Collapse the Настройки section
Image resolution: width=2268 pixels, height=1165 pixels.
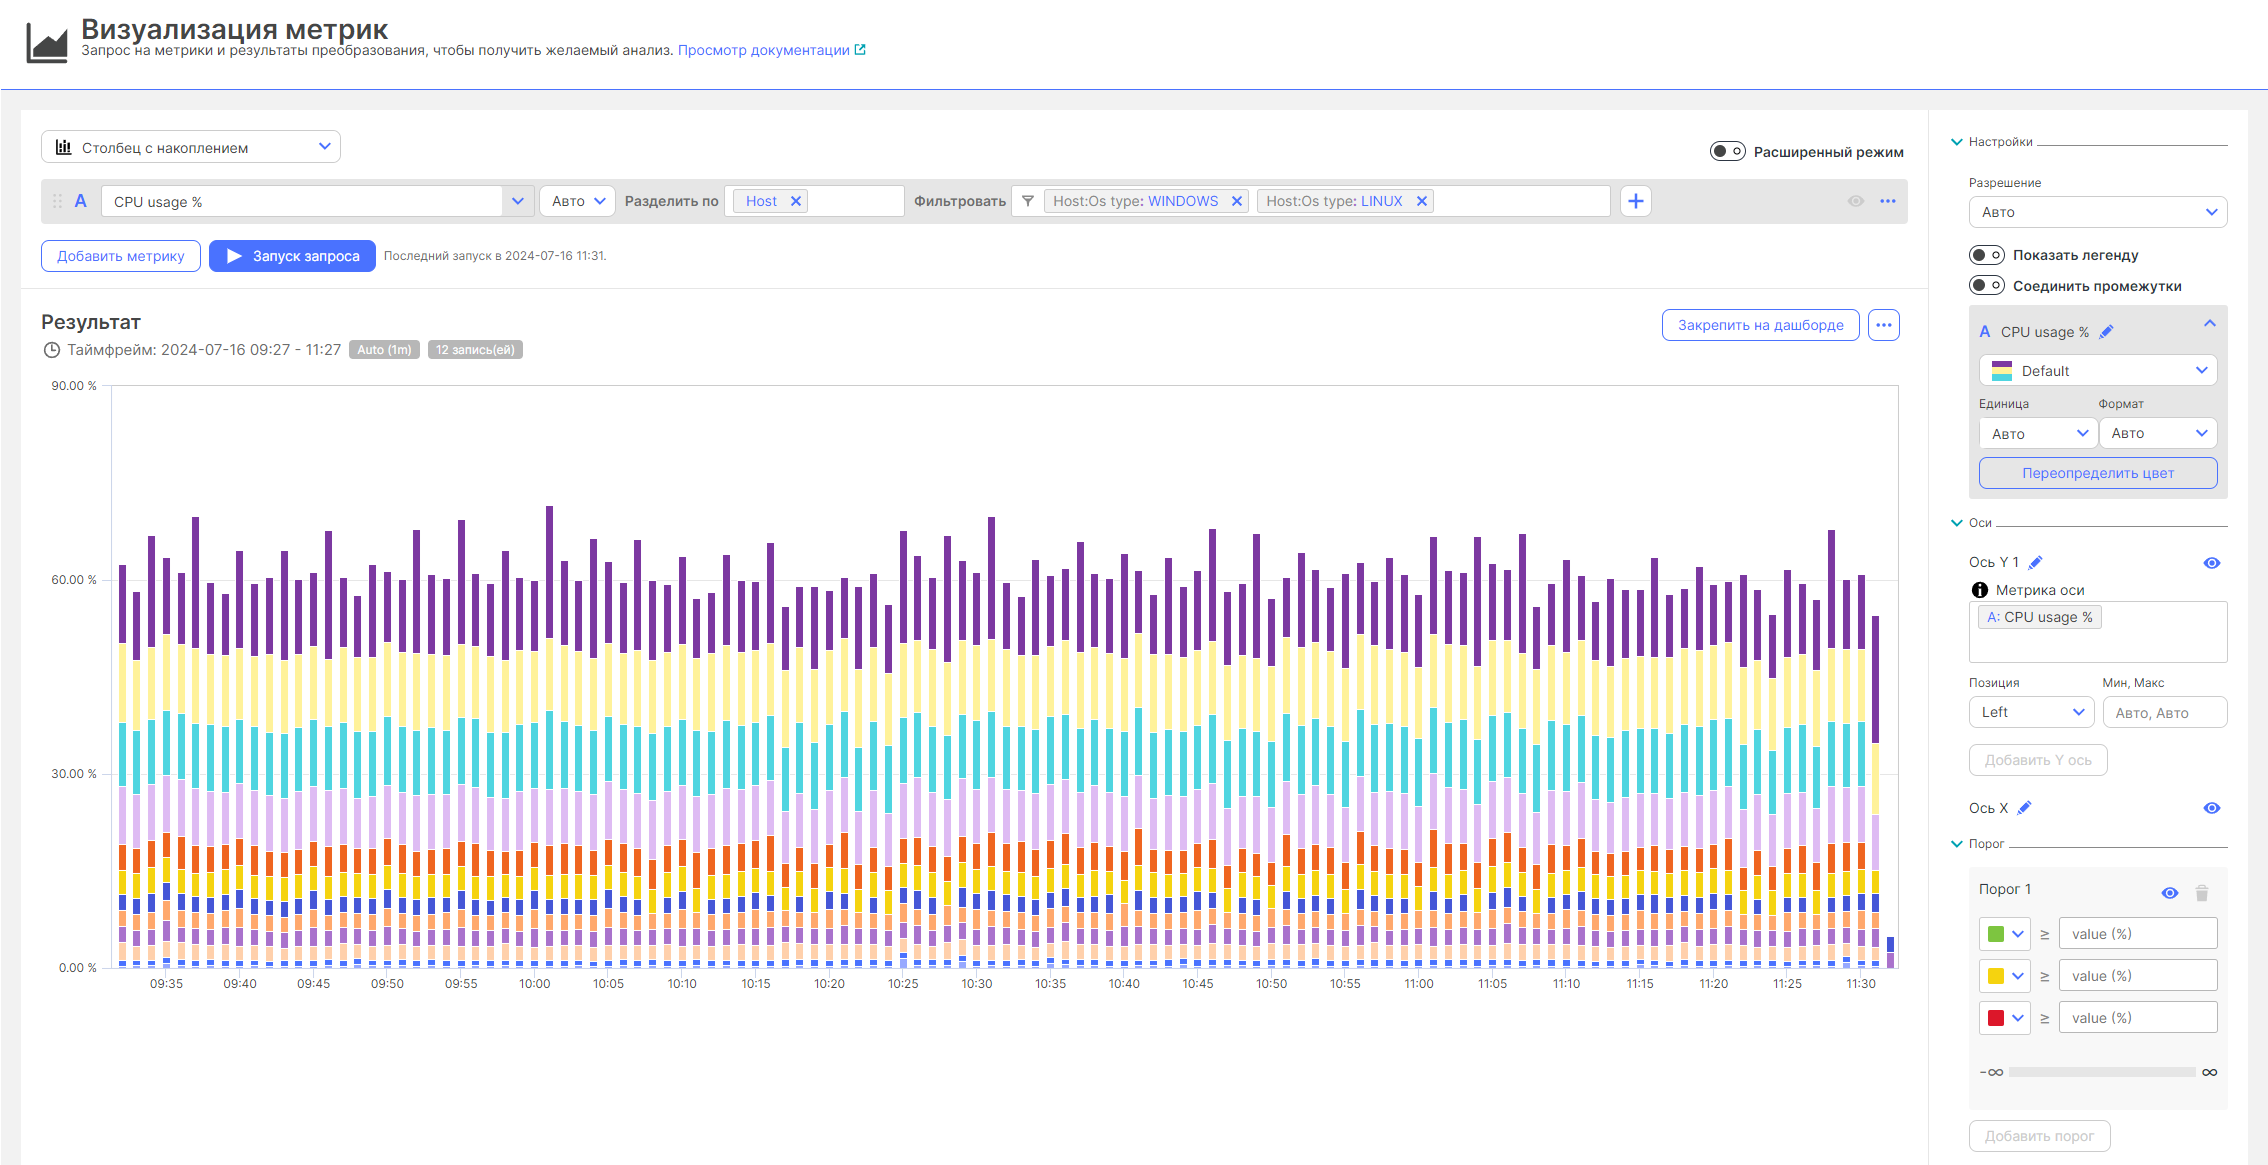[1957, 142]
